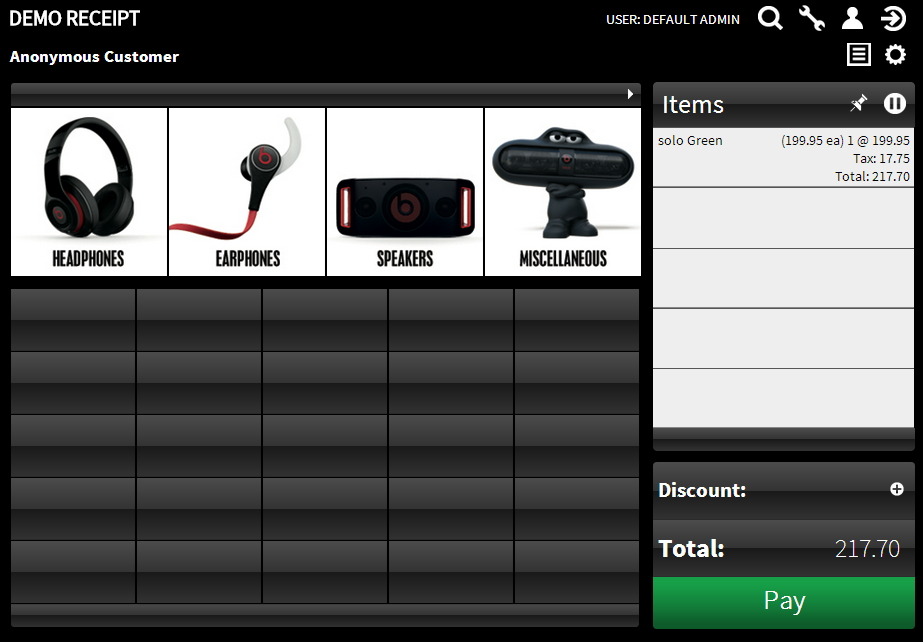Click the first empty product grid button
The width and height of the screenshot is (923, 642).
pos(73,320)
